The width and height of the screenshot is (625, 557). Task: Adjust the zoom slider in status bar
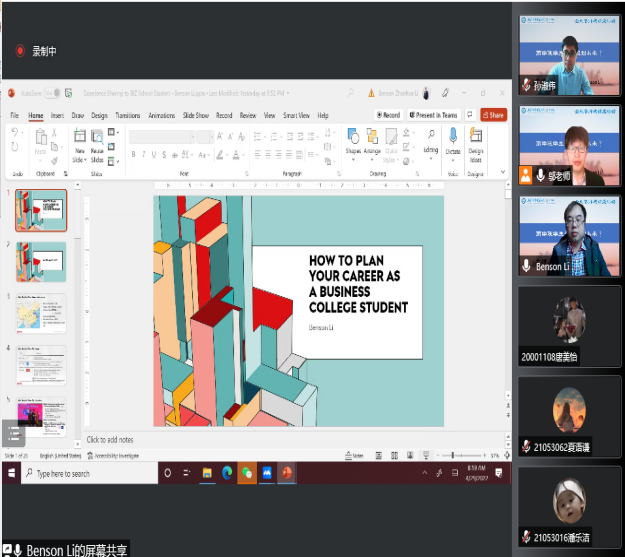(x=453, y=456)
